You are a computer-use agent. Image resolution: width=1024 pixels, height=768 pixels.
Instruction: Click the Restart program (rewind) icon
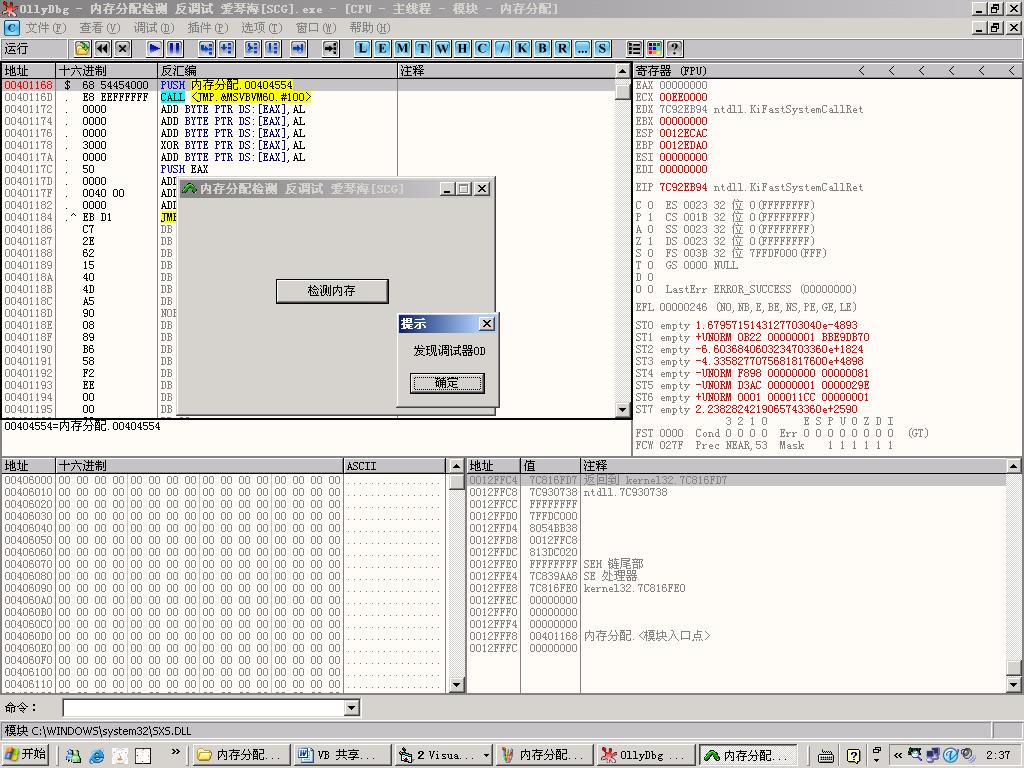coord(103,48)
